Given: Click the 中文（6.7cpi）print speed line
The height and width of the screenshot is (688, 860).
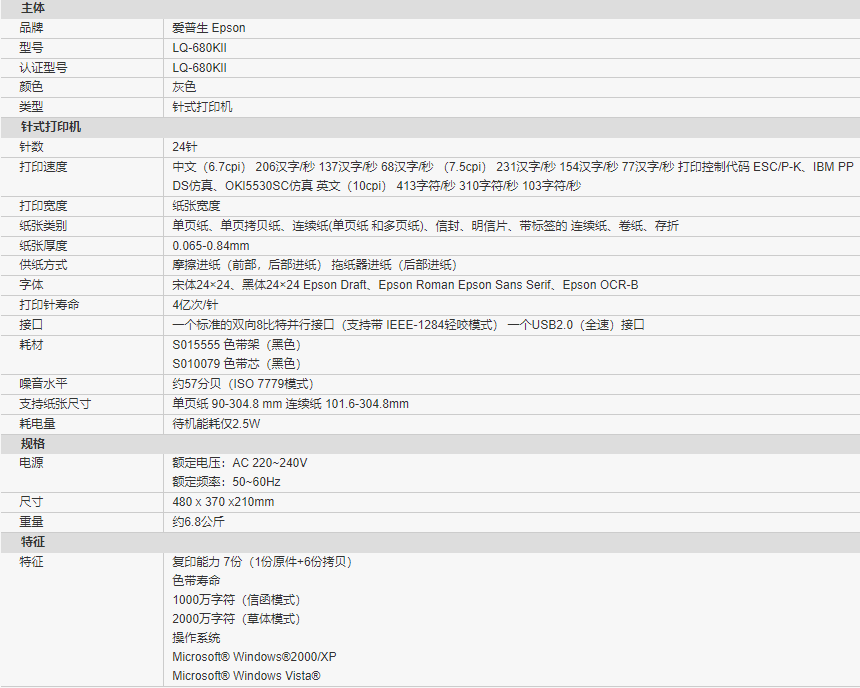Looking at the screenshot, I should tap(513, 166).
